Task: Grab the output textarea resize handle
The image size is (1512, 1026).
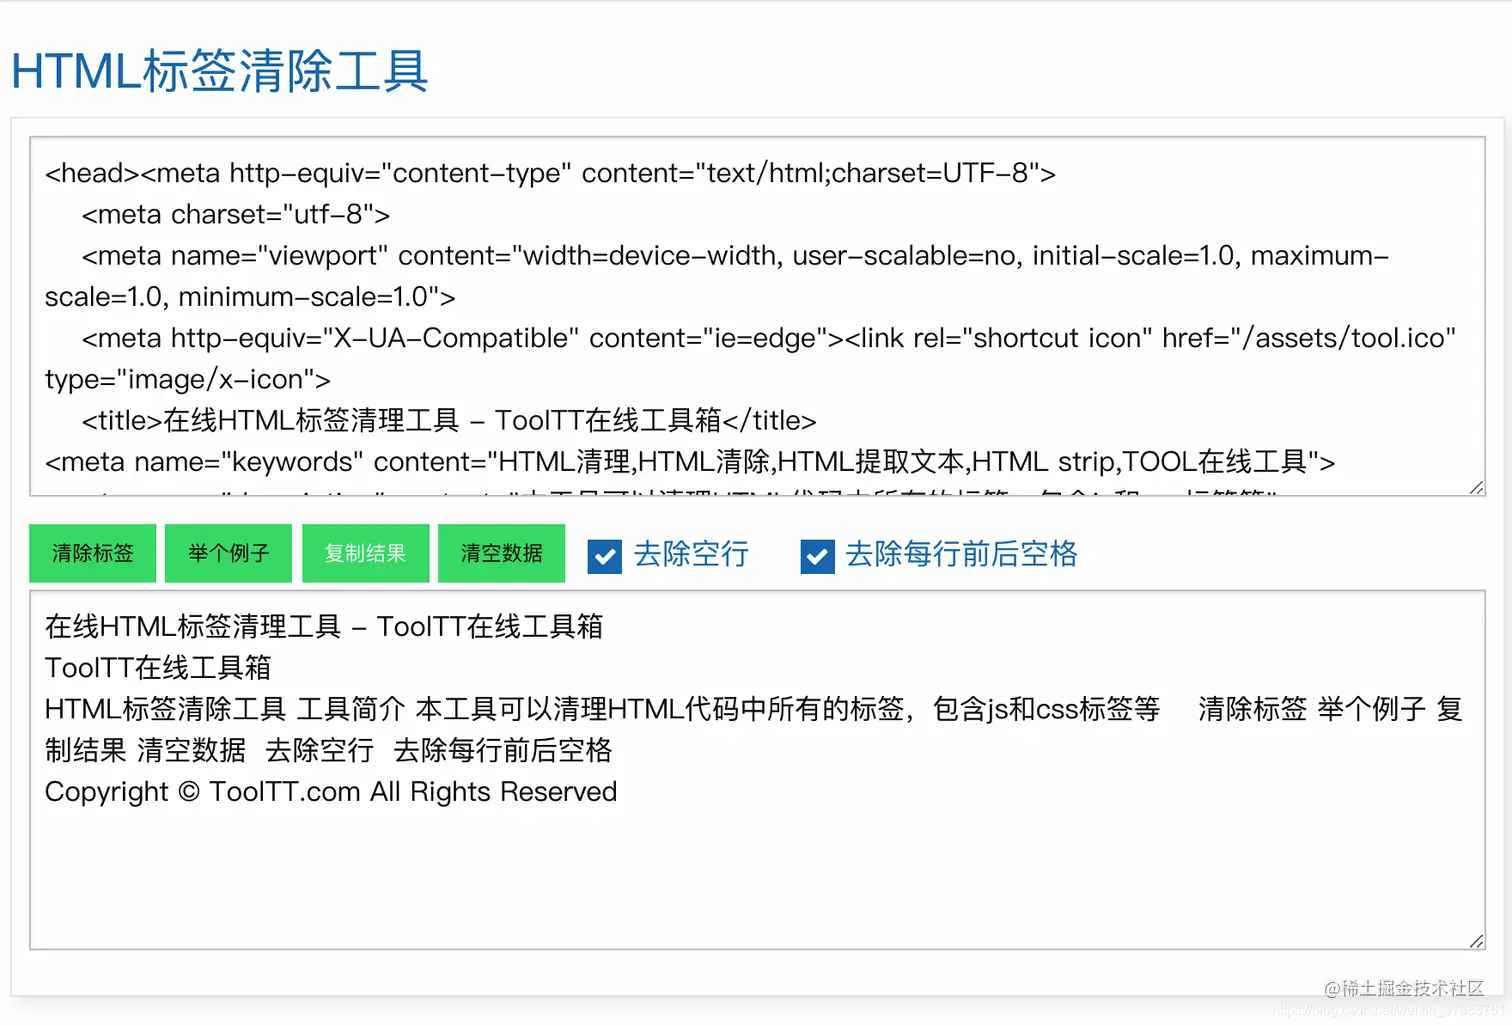Action: tap(1476, 941)
